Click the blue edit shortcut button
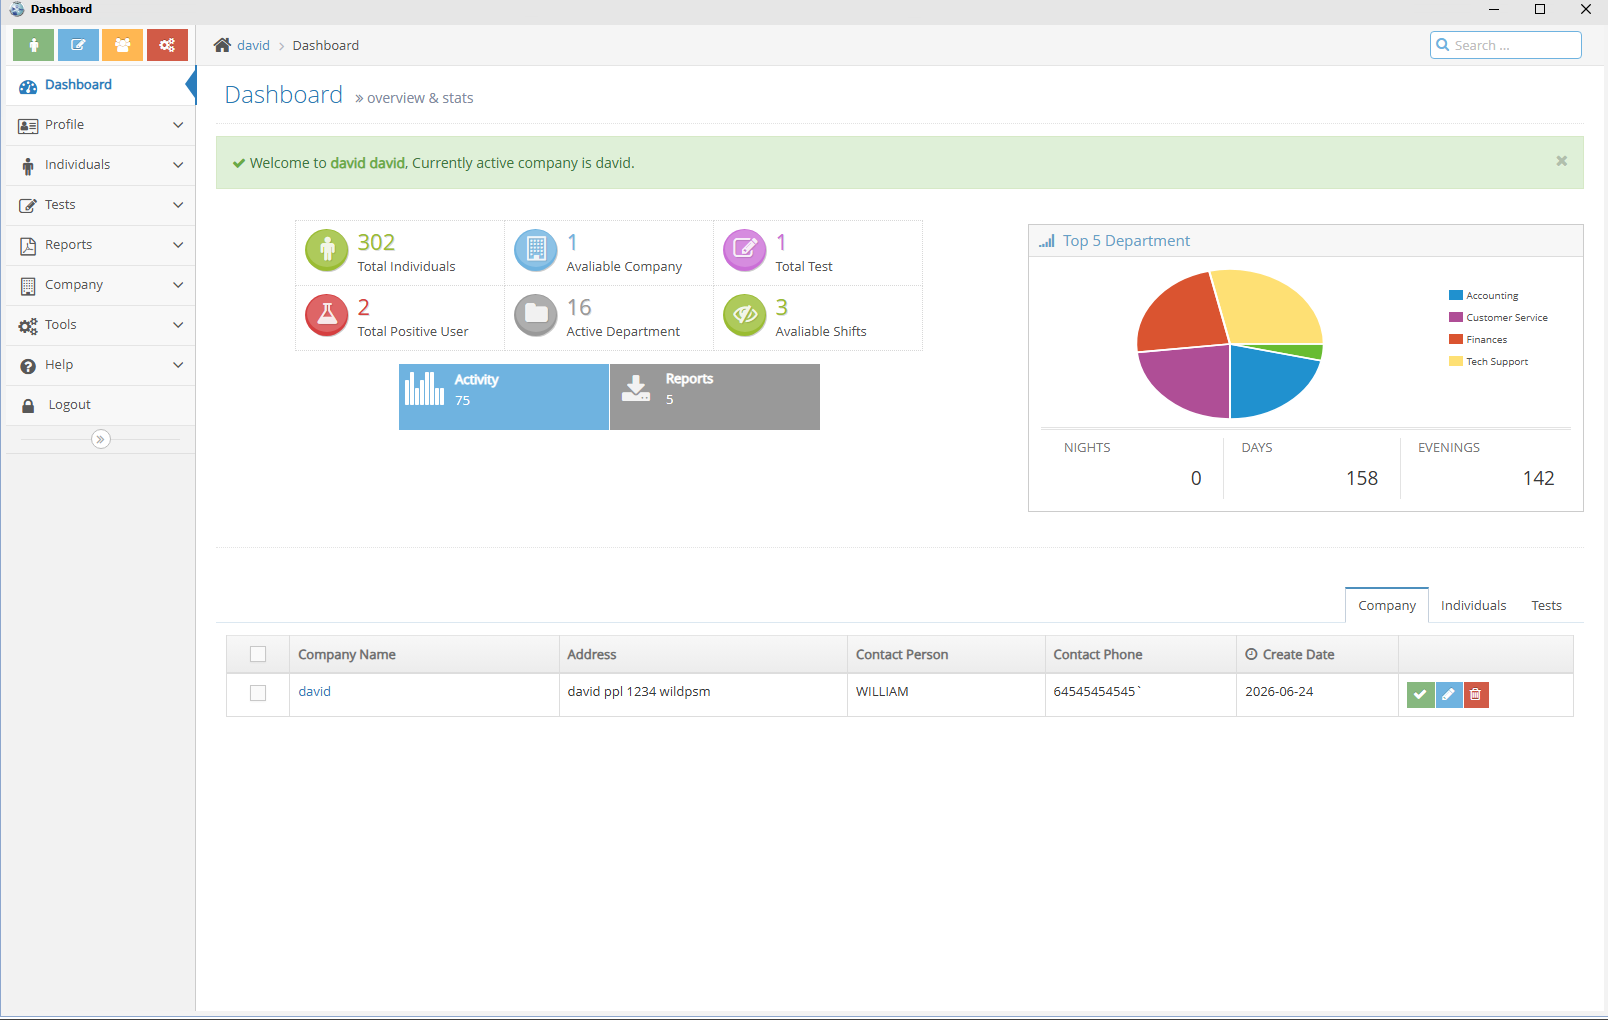This screenshot has height=1020, width=1608. pos(78,45)
